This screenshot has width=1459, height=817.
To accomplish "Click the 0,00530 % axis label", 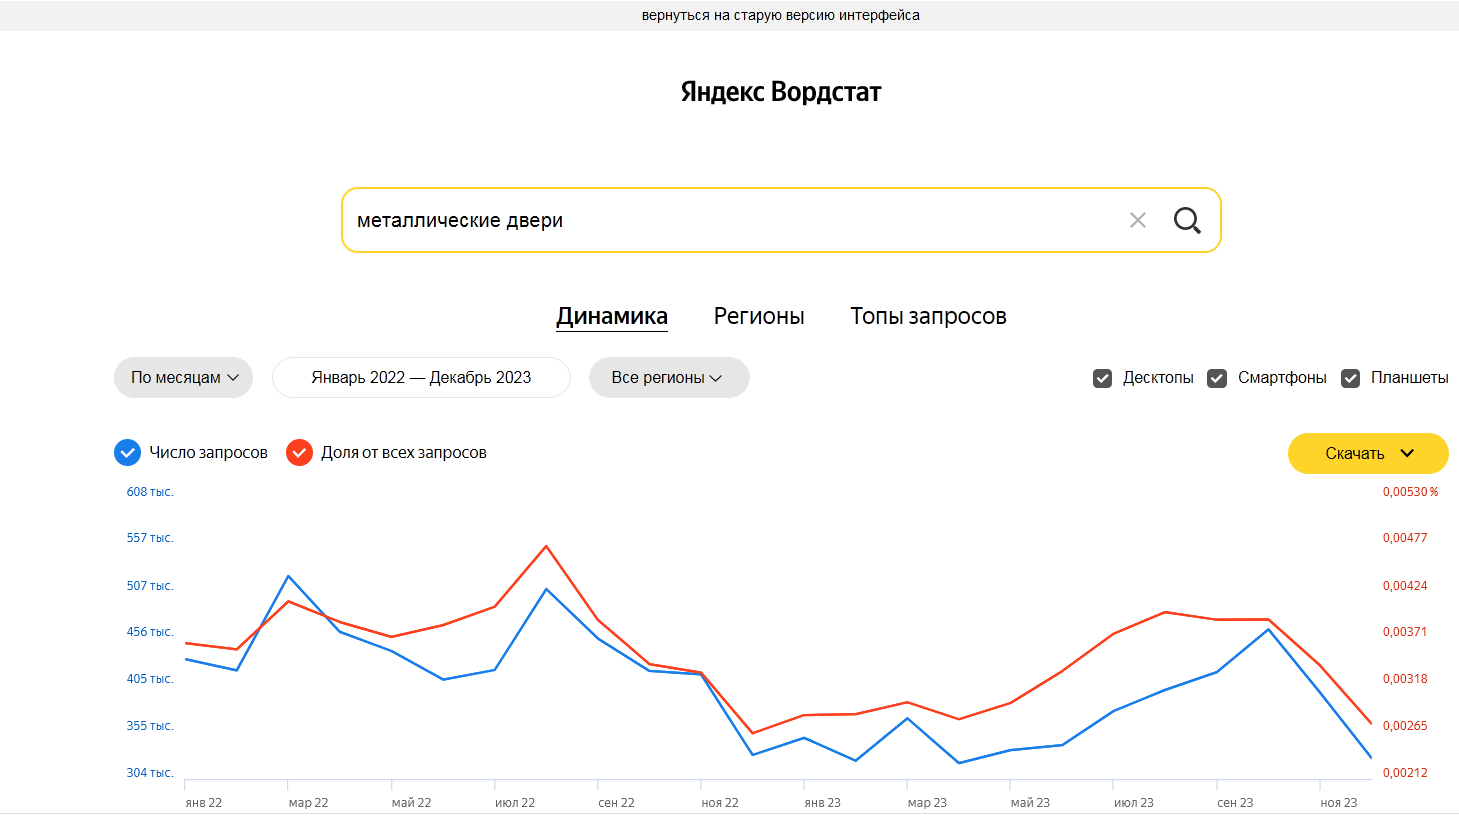I will point(1411,492).
